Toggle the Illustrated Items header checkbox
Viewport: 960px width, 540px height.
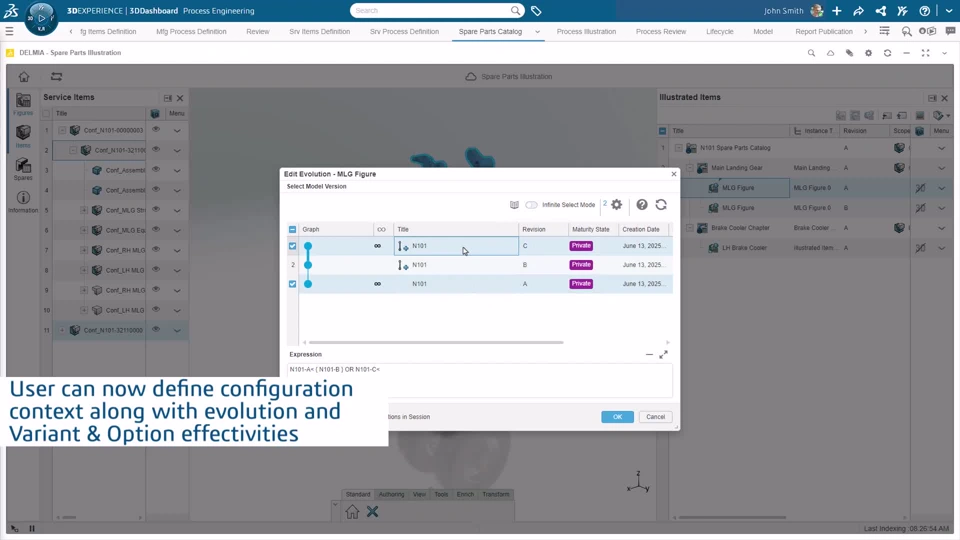tap(662, 130)
